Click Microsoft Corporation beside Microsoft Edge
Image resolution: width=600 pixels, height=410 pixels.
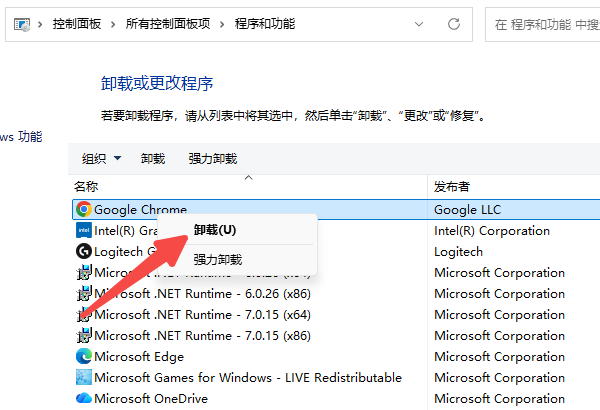tap(499, 356)
